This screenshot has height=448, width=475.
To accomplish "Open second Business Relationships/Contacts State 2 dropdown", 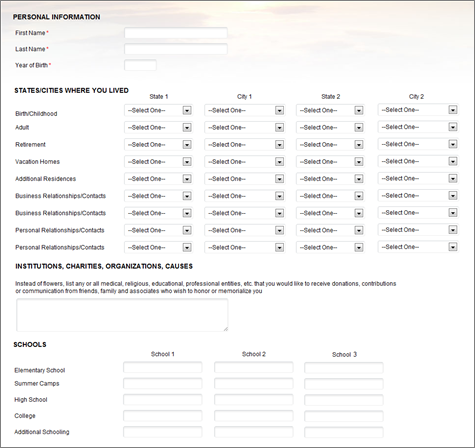I will (x=330, y=213).
